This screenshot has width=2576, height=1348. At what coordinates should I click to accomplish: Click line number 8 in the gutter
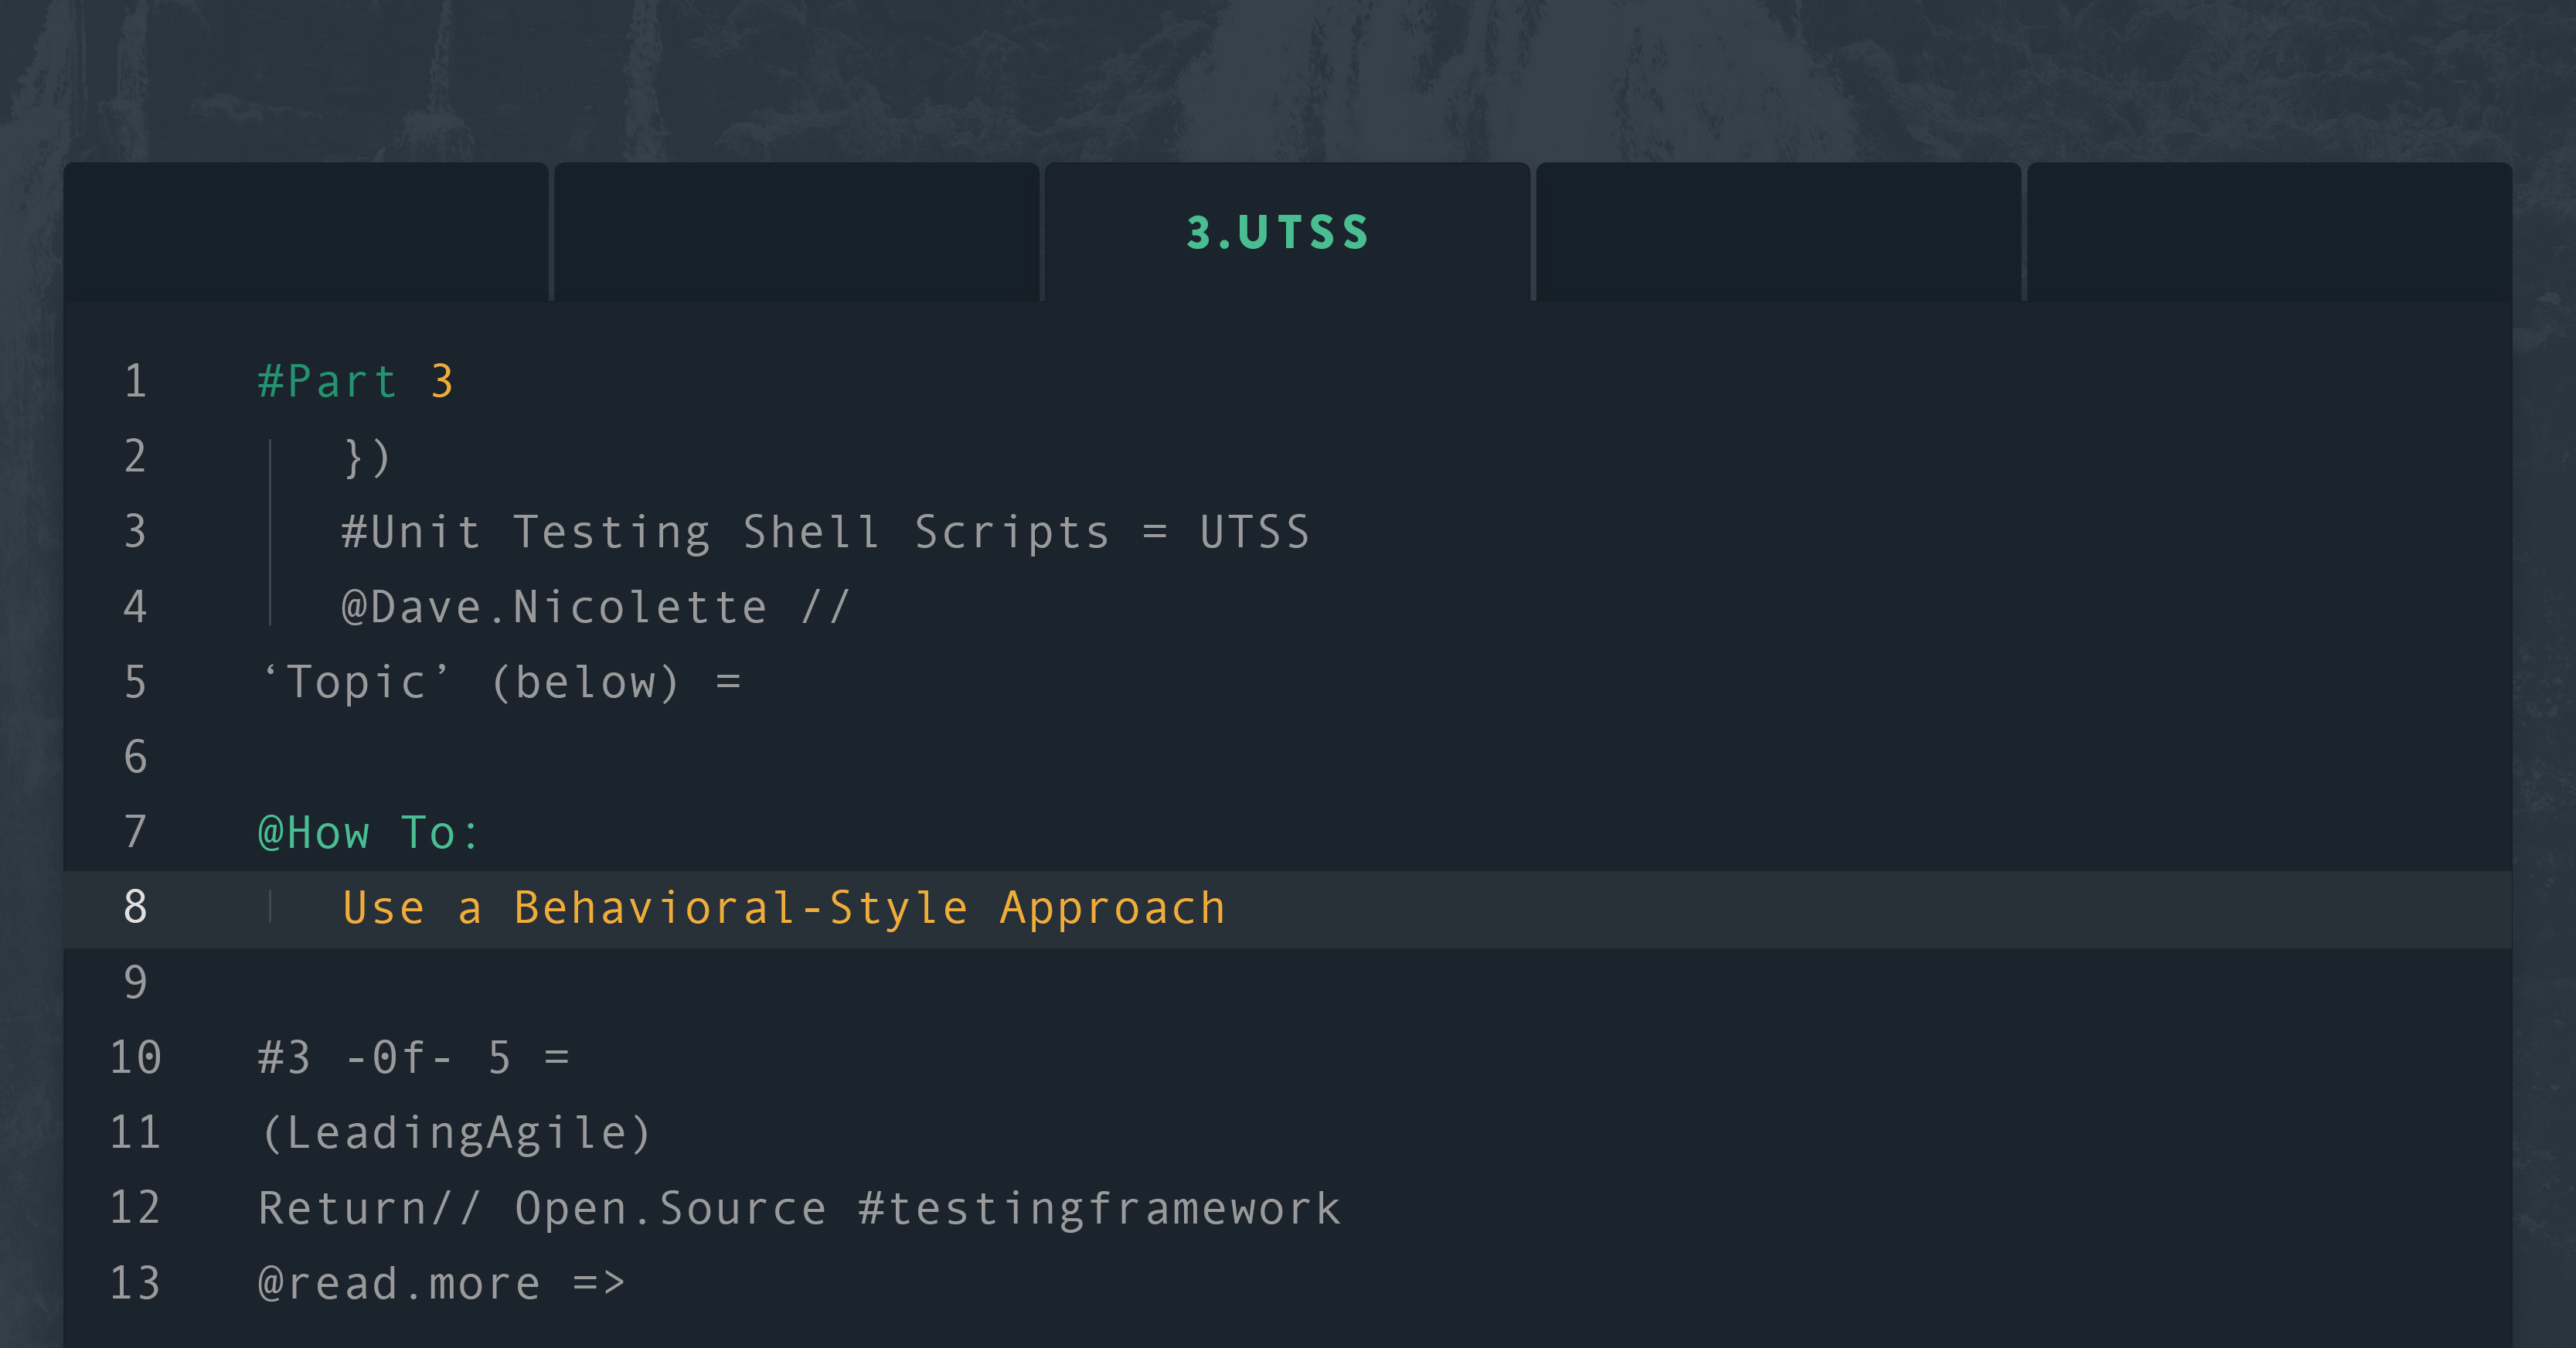click(x=136, y=908)
